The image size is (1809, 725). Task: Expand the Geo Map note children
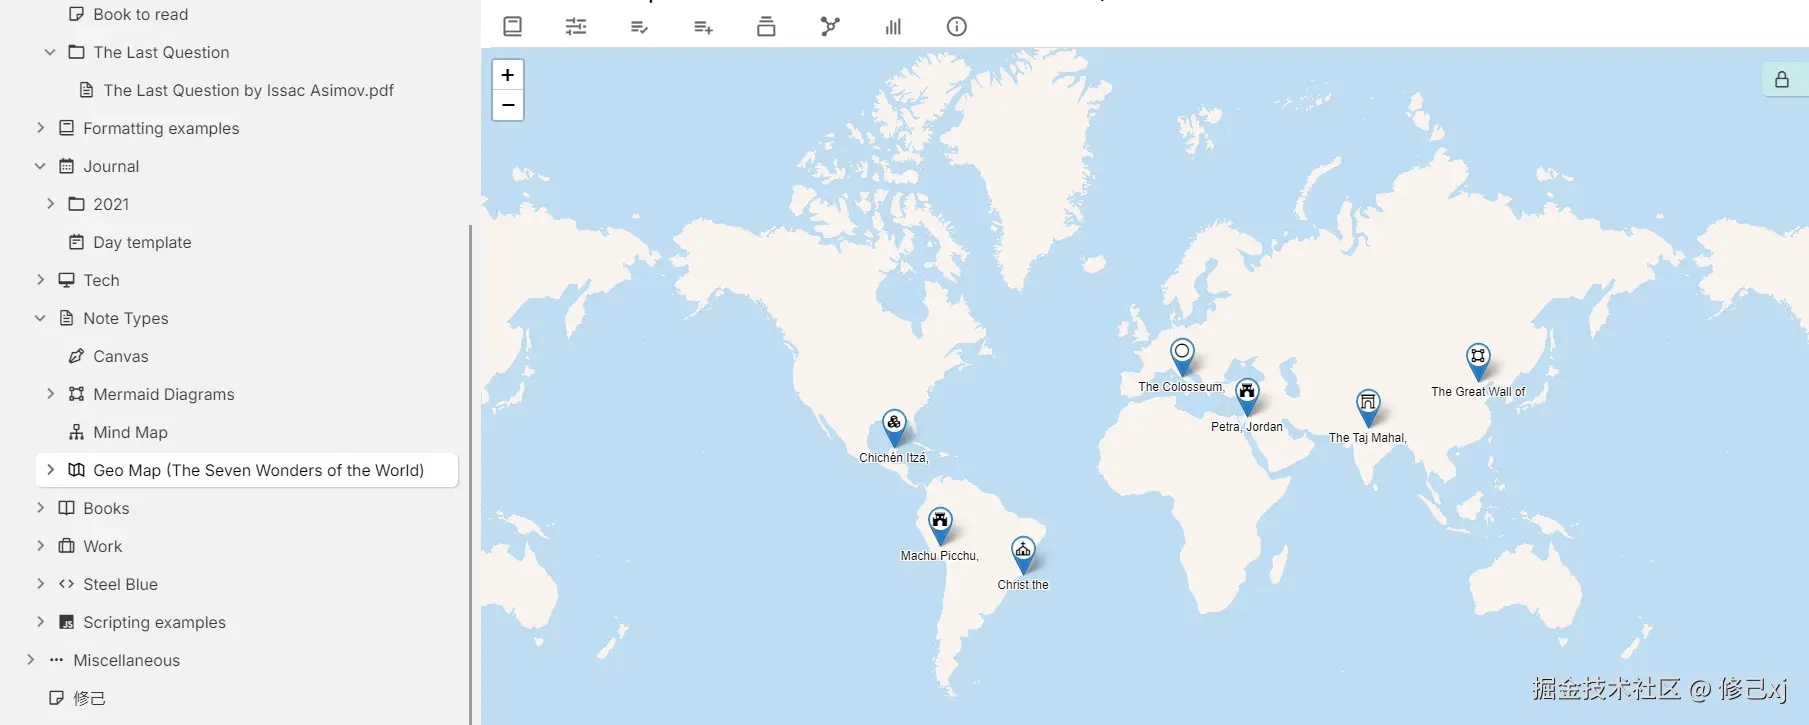(50, 470)
